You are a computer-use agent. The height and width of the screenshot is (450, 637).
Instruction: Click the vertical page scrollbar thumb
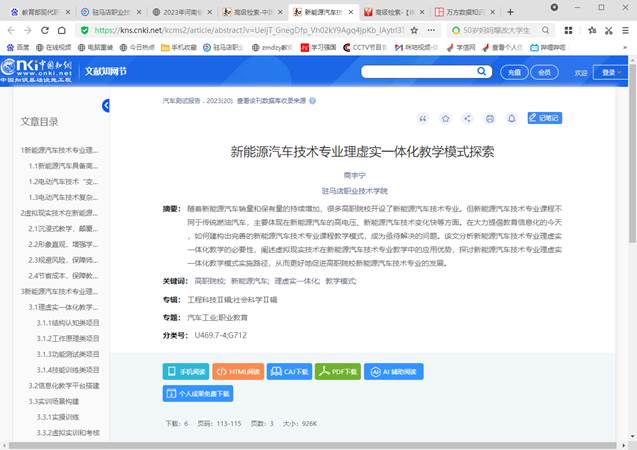coord(633,152)
